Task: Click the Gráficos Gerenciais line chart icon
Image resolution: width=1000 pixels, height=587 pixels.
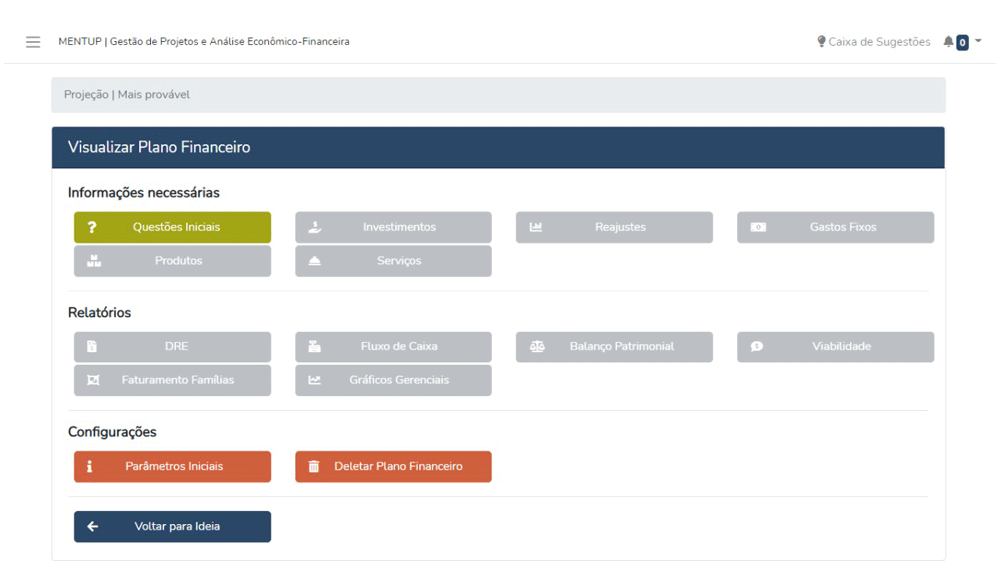Action: tap(315, 380)
